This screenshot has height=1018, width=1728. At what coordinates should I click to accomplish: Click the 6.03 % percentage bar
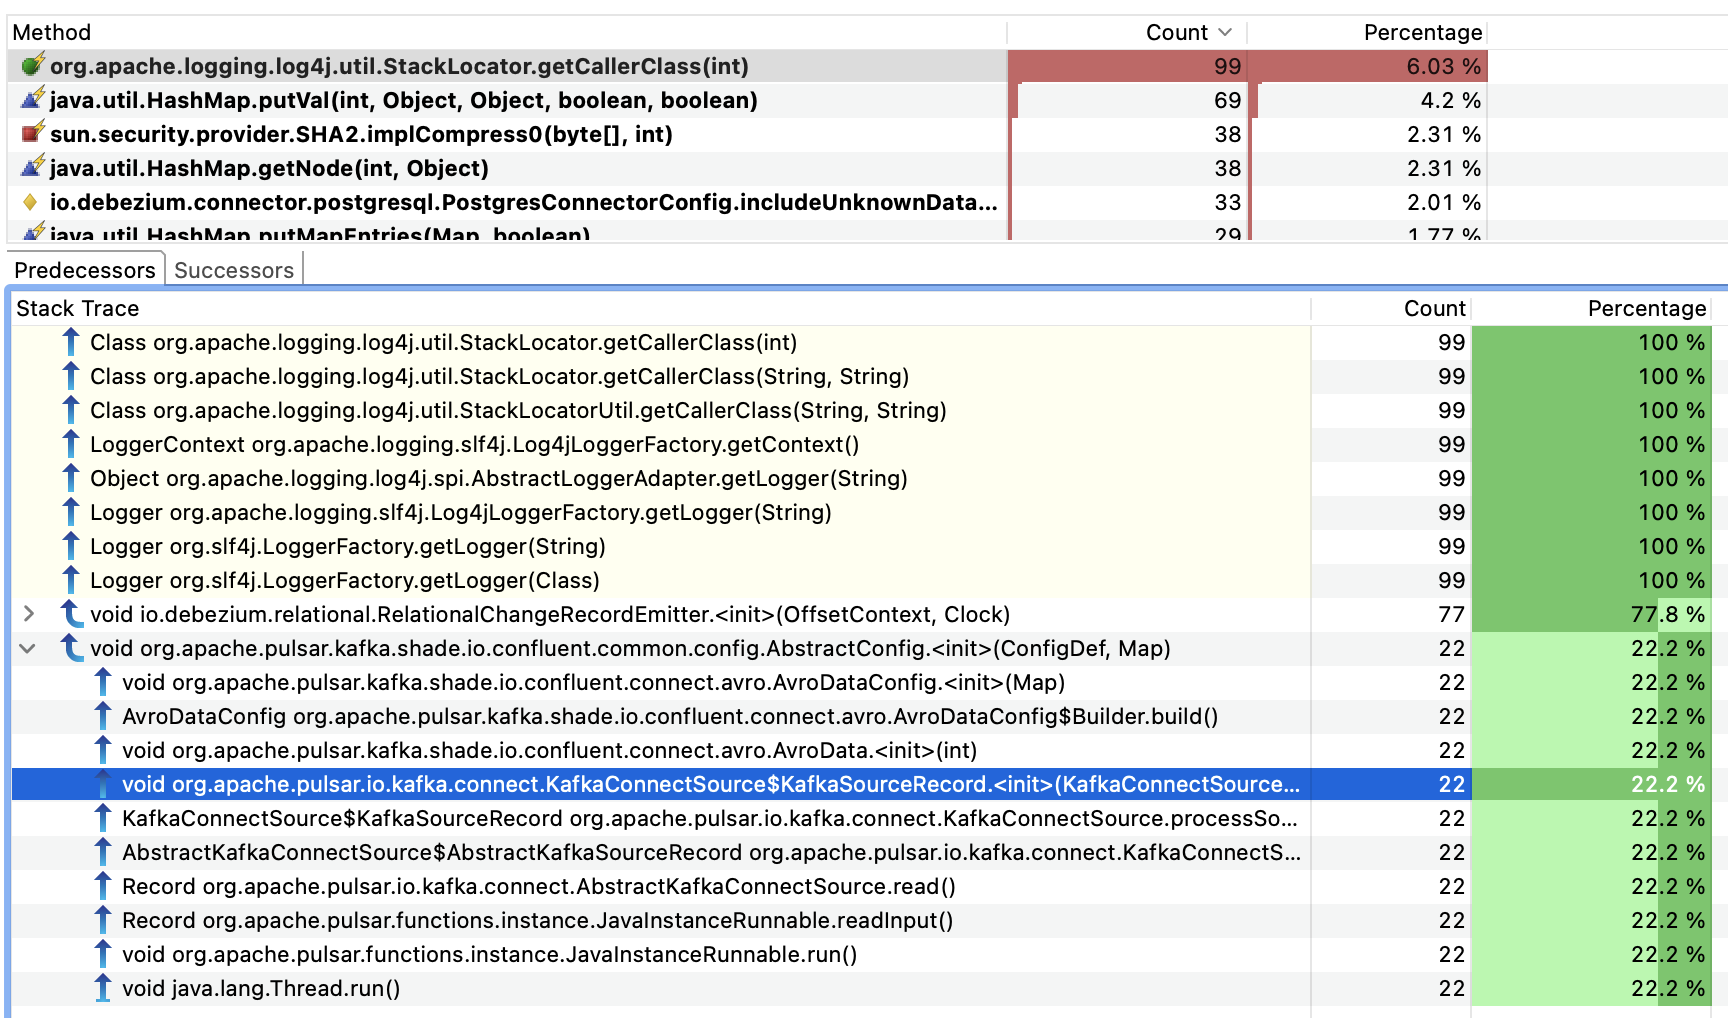1368,66
